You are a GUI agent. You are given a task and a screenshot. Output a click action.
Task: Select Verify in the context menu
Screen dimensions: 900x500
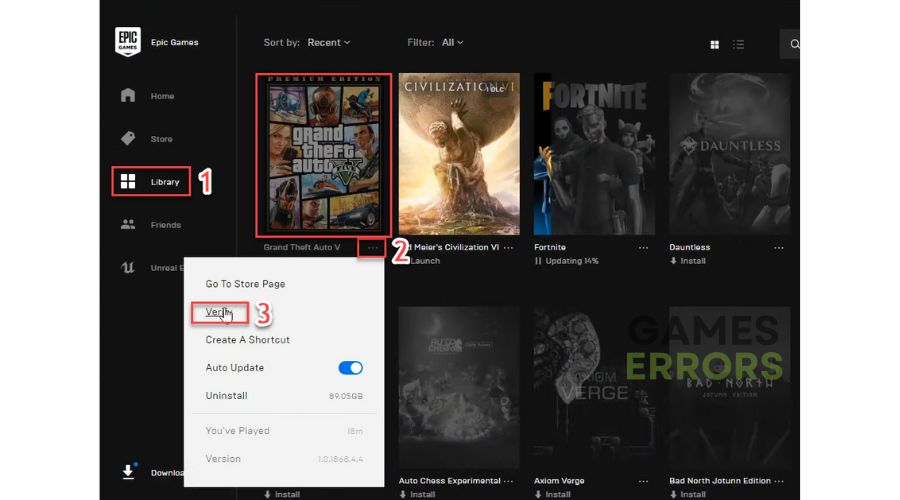[x=219, y=312]
